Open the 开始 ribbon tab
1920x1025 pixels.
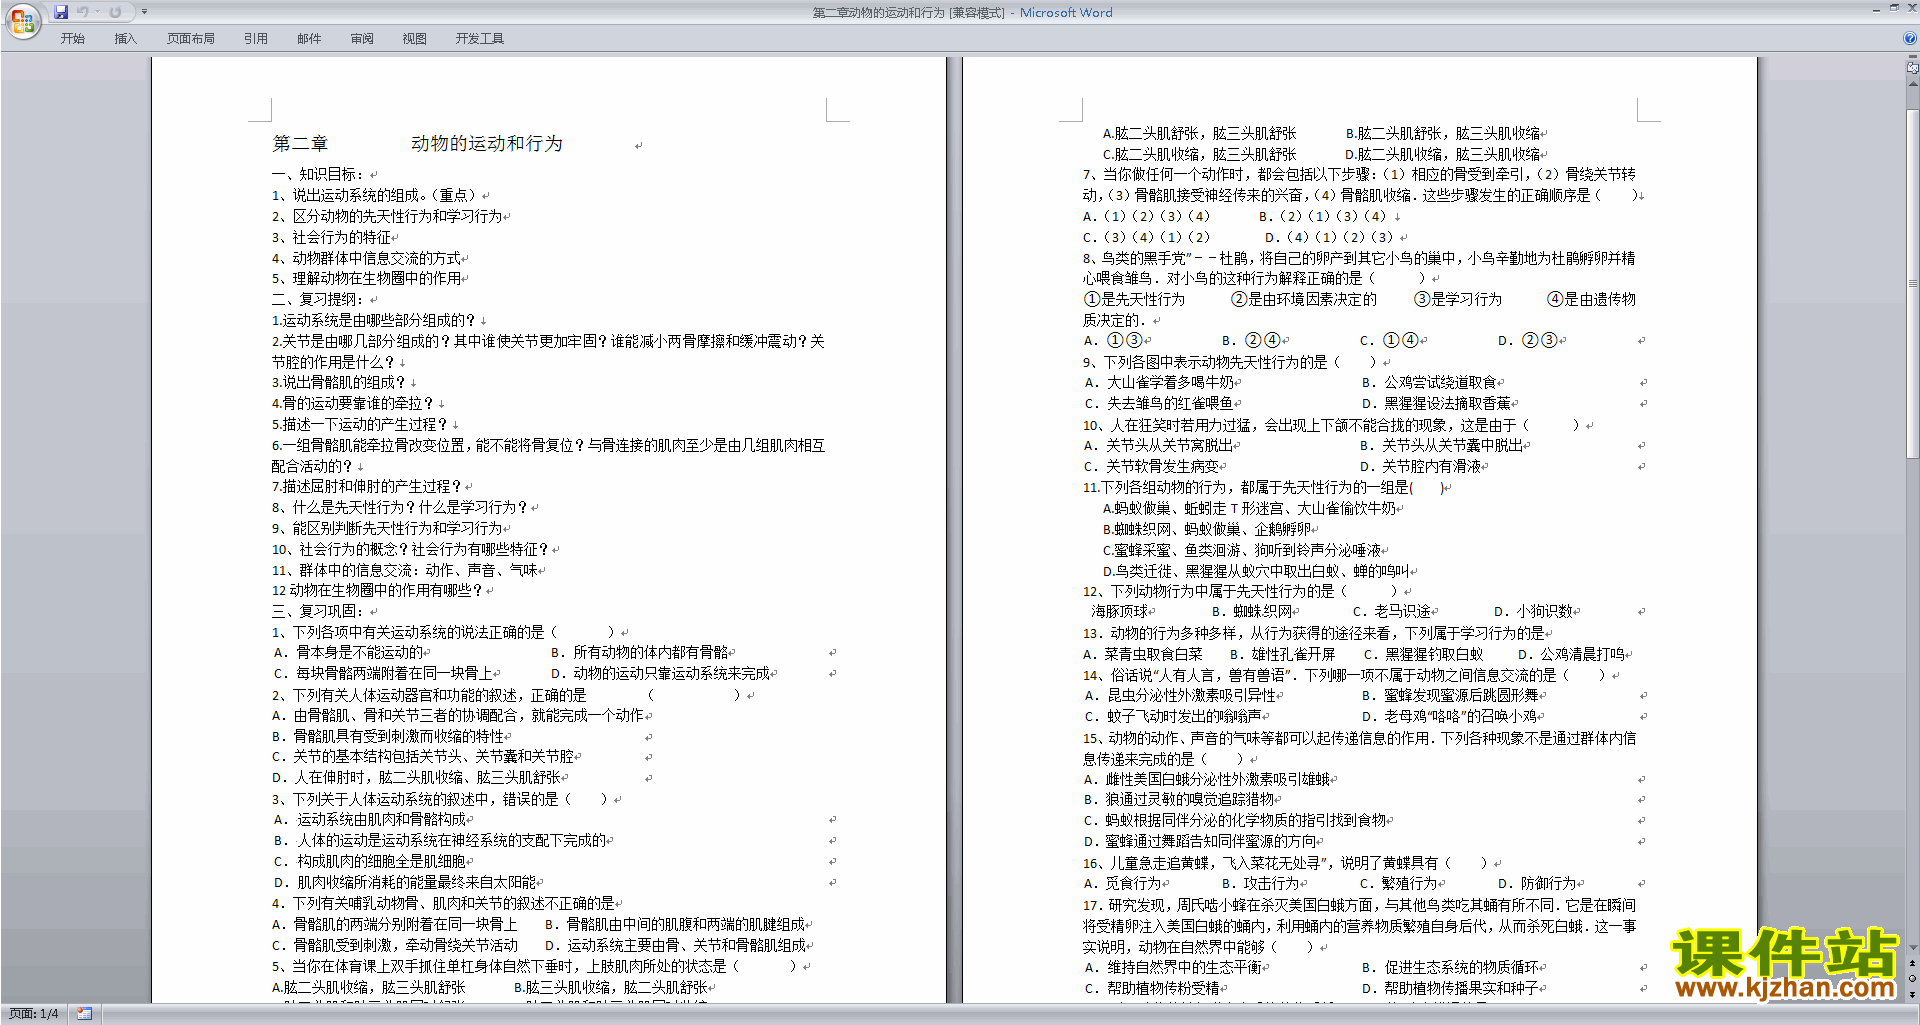coord(72,38)
